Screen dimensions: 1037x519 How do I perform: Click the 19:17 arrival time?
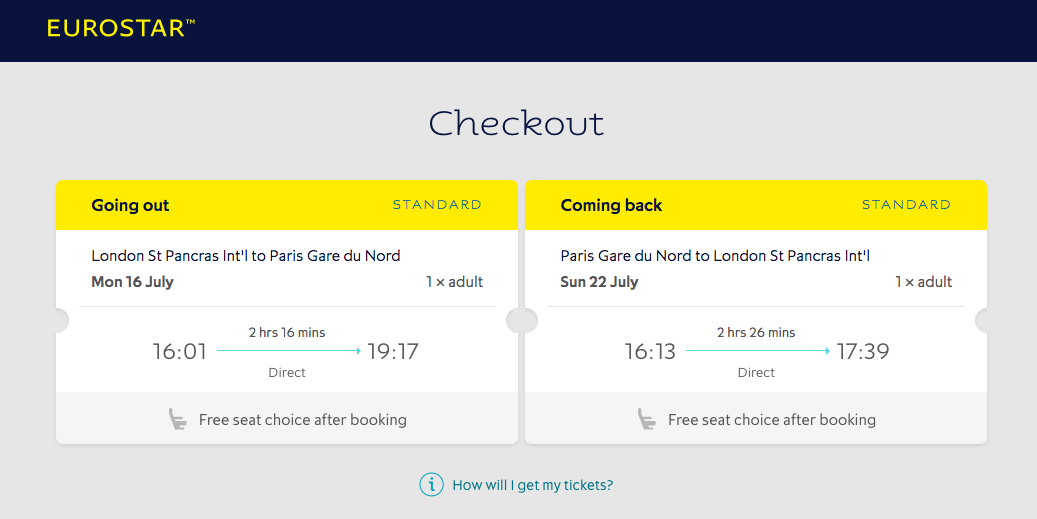[x=394, y=351]
